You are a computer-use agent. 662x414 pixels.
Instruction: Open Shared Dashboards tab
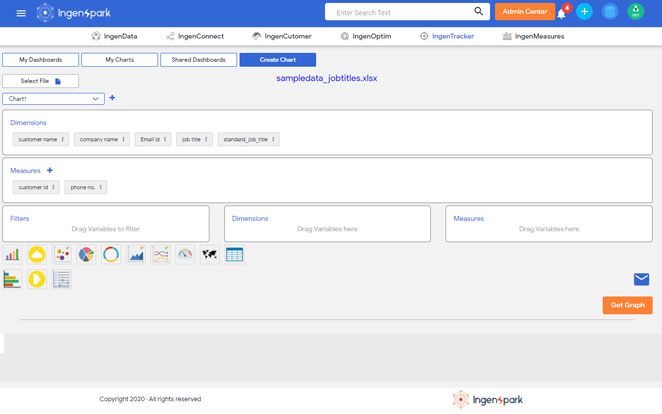tap(198, 60)
